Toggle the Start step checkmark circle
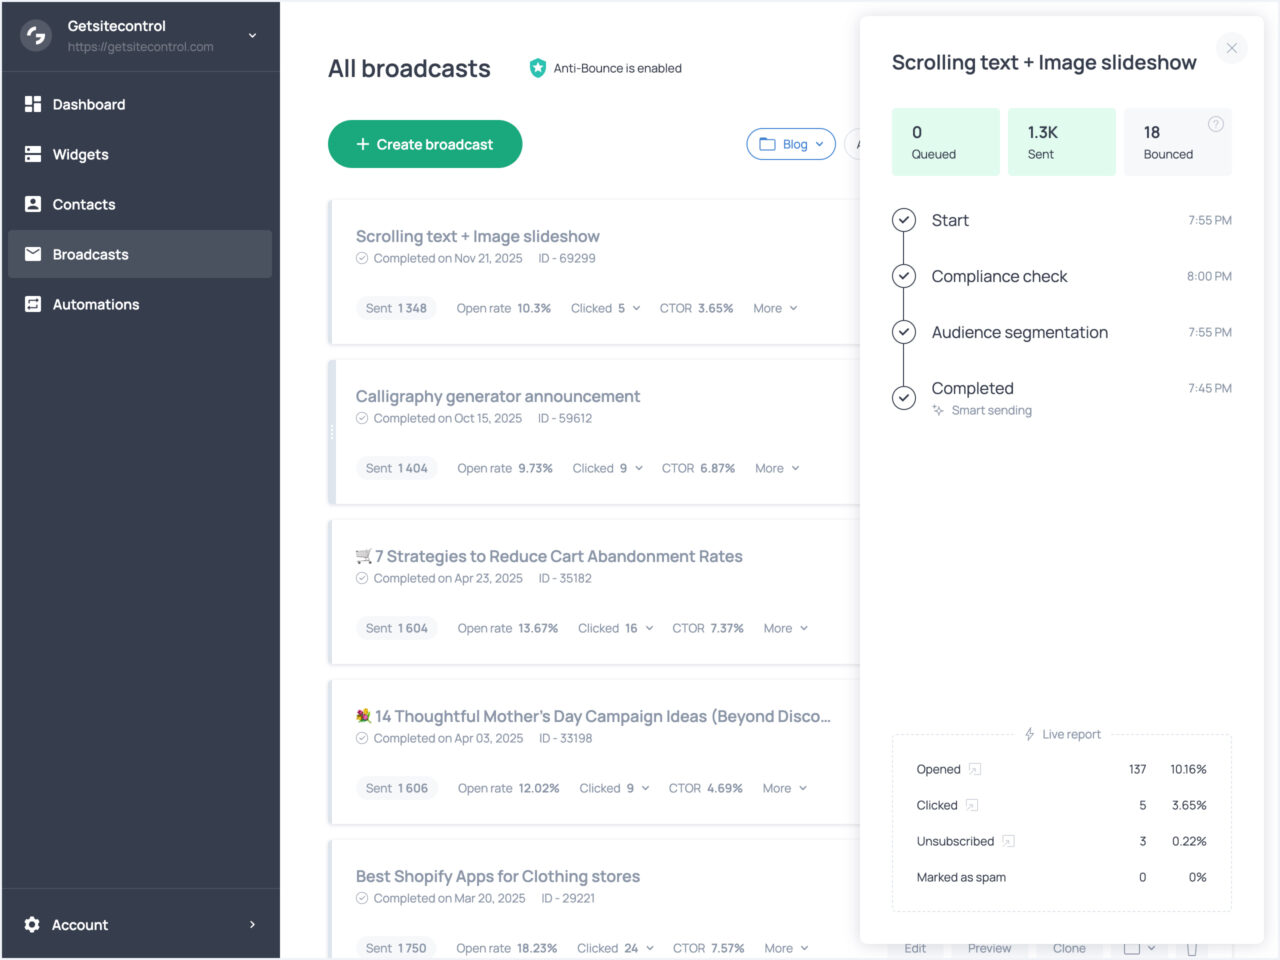This screenshot has width=1280, height=960. [904, 220]
